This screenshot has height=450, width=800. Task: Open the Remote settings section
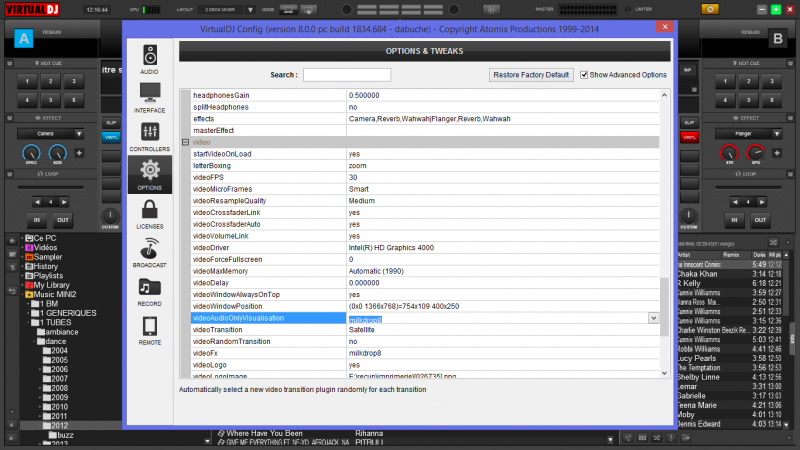coord(149,330)
